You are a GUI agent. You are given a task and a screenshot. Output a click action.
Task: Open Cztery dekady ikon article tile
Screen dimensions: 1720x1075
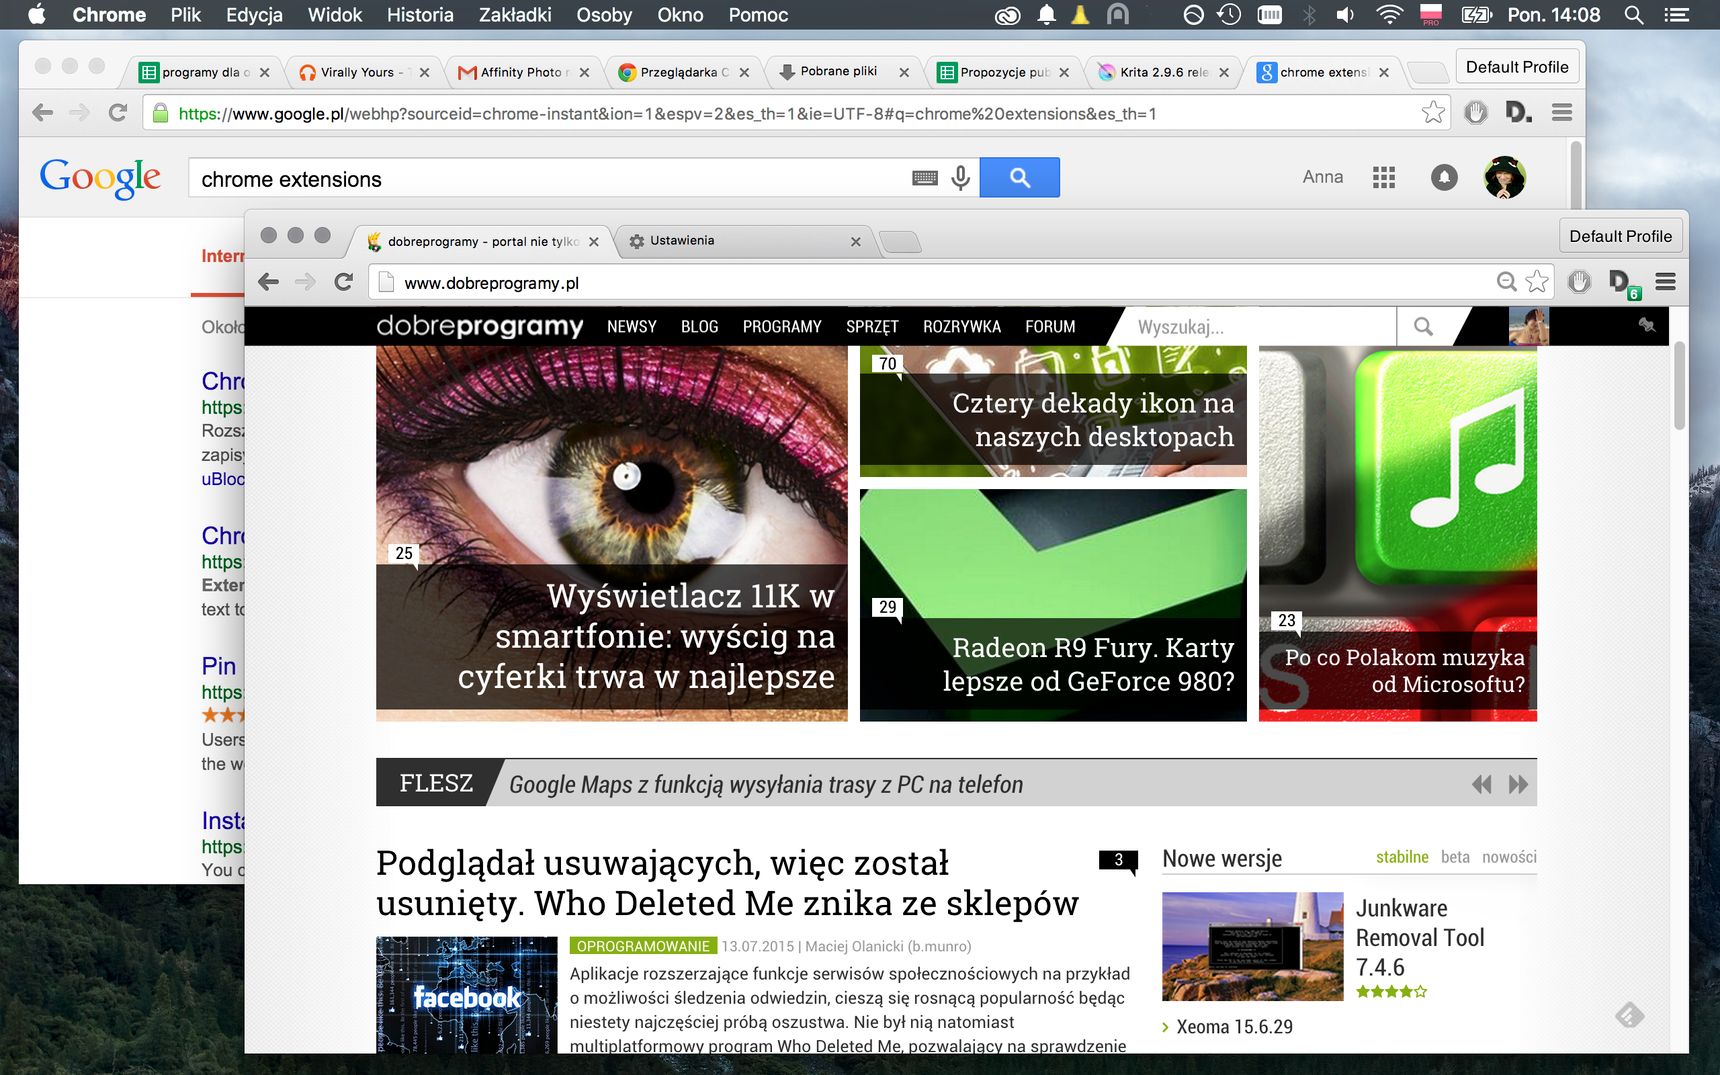pyautogui.click(x=1053, y=411)
